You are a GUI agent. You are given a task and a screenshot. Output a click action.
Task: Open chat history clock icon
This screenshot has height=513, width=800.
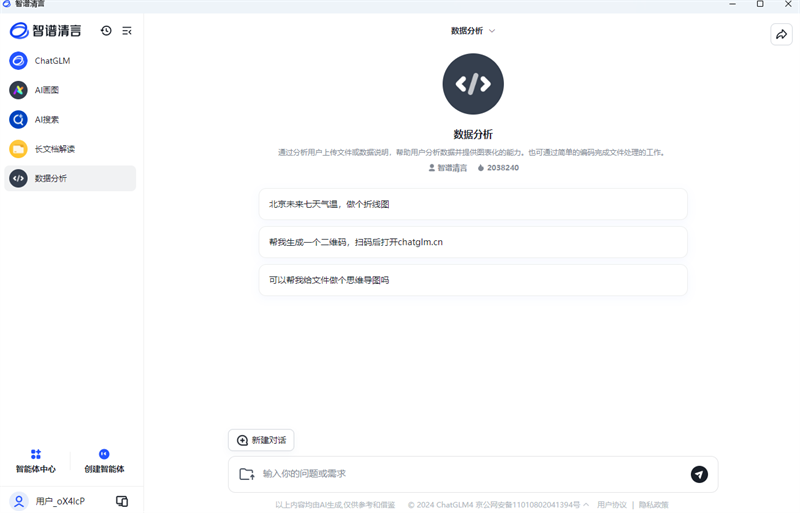(106, 31)
